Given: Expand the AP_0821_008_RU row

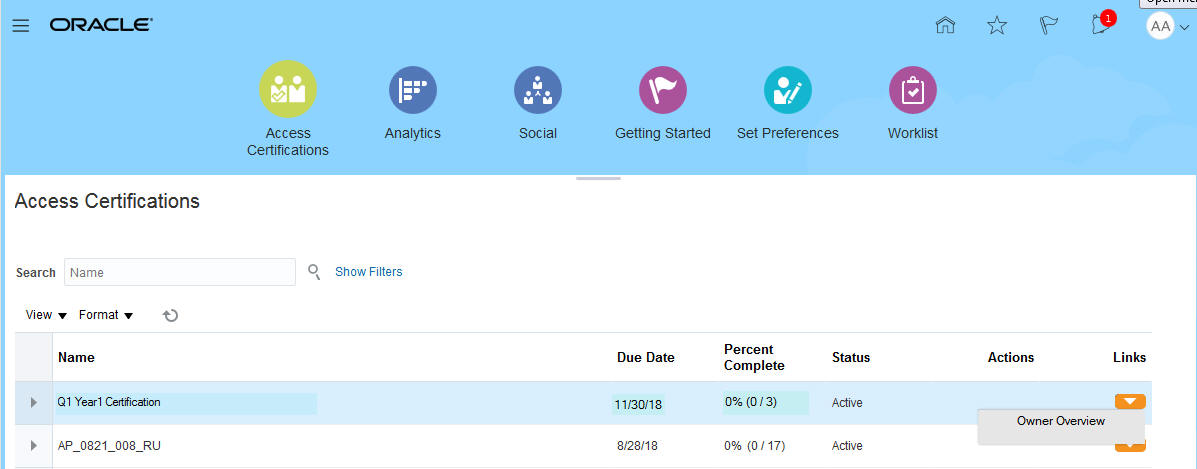Looking at the screenshot, I should coord(34,446).
